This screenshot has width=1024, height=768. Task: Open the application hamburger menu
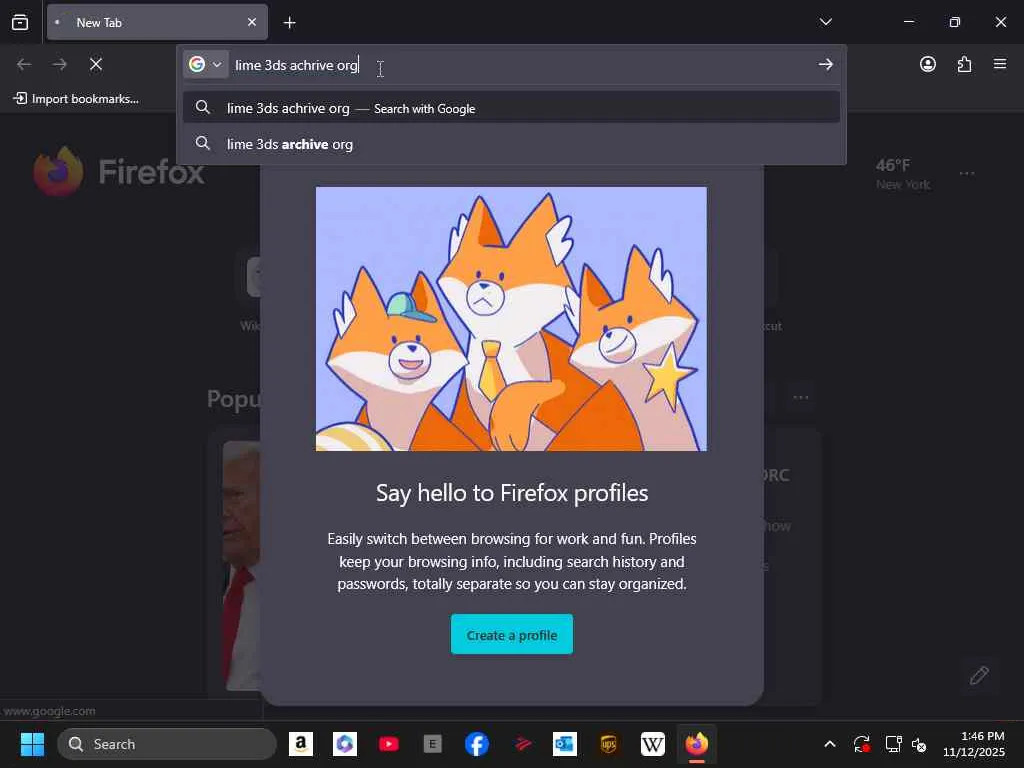[1000, 64]
